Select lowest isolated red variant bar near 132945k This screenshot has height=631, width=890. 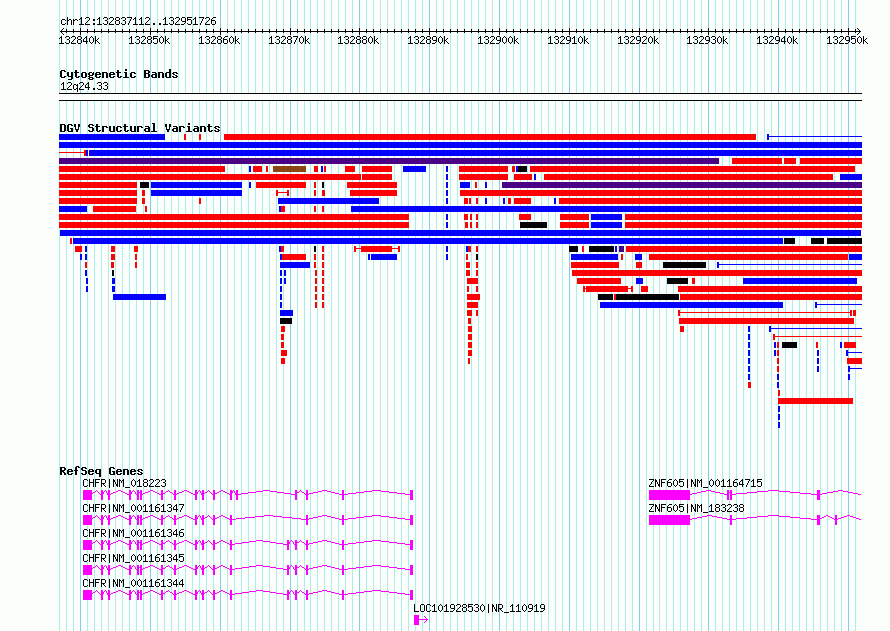pyautogui.click(x=816, y=401)
